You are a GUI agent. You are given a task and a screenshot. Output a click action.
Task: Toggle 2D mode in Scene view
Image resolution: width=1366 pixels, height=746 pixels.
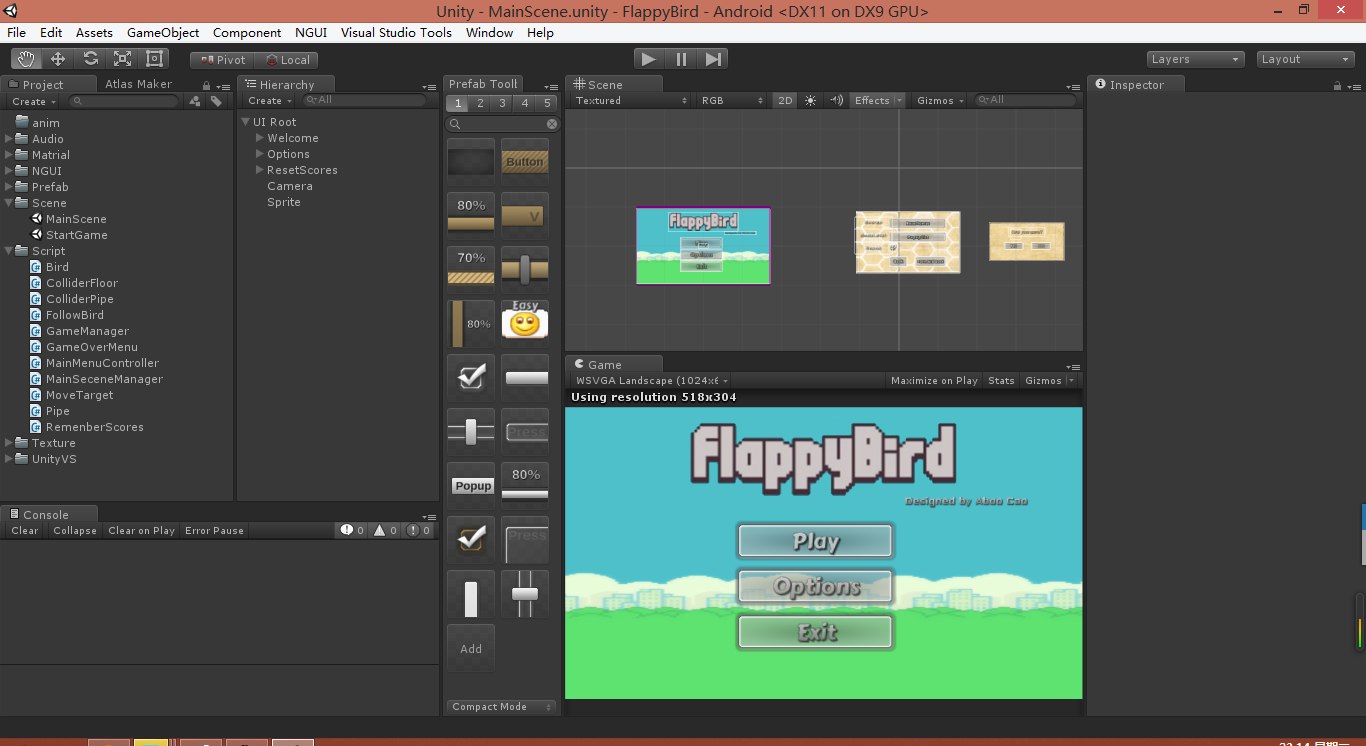pos(785,100)
